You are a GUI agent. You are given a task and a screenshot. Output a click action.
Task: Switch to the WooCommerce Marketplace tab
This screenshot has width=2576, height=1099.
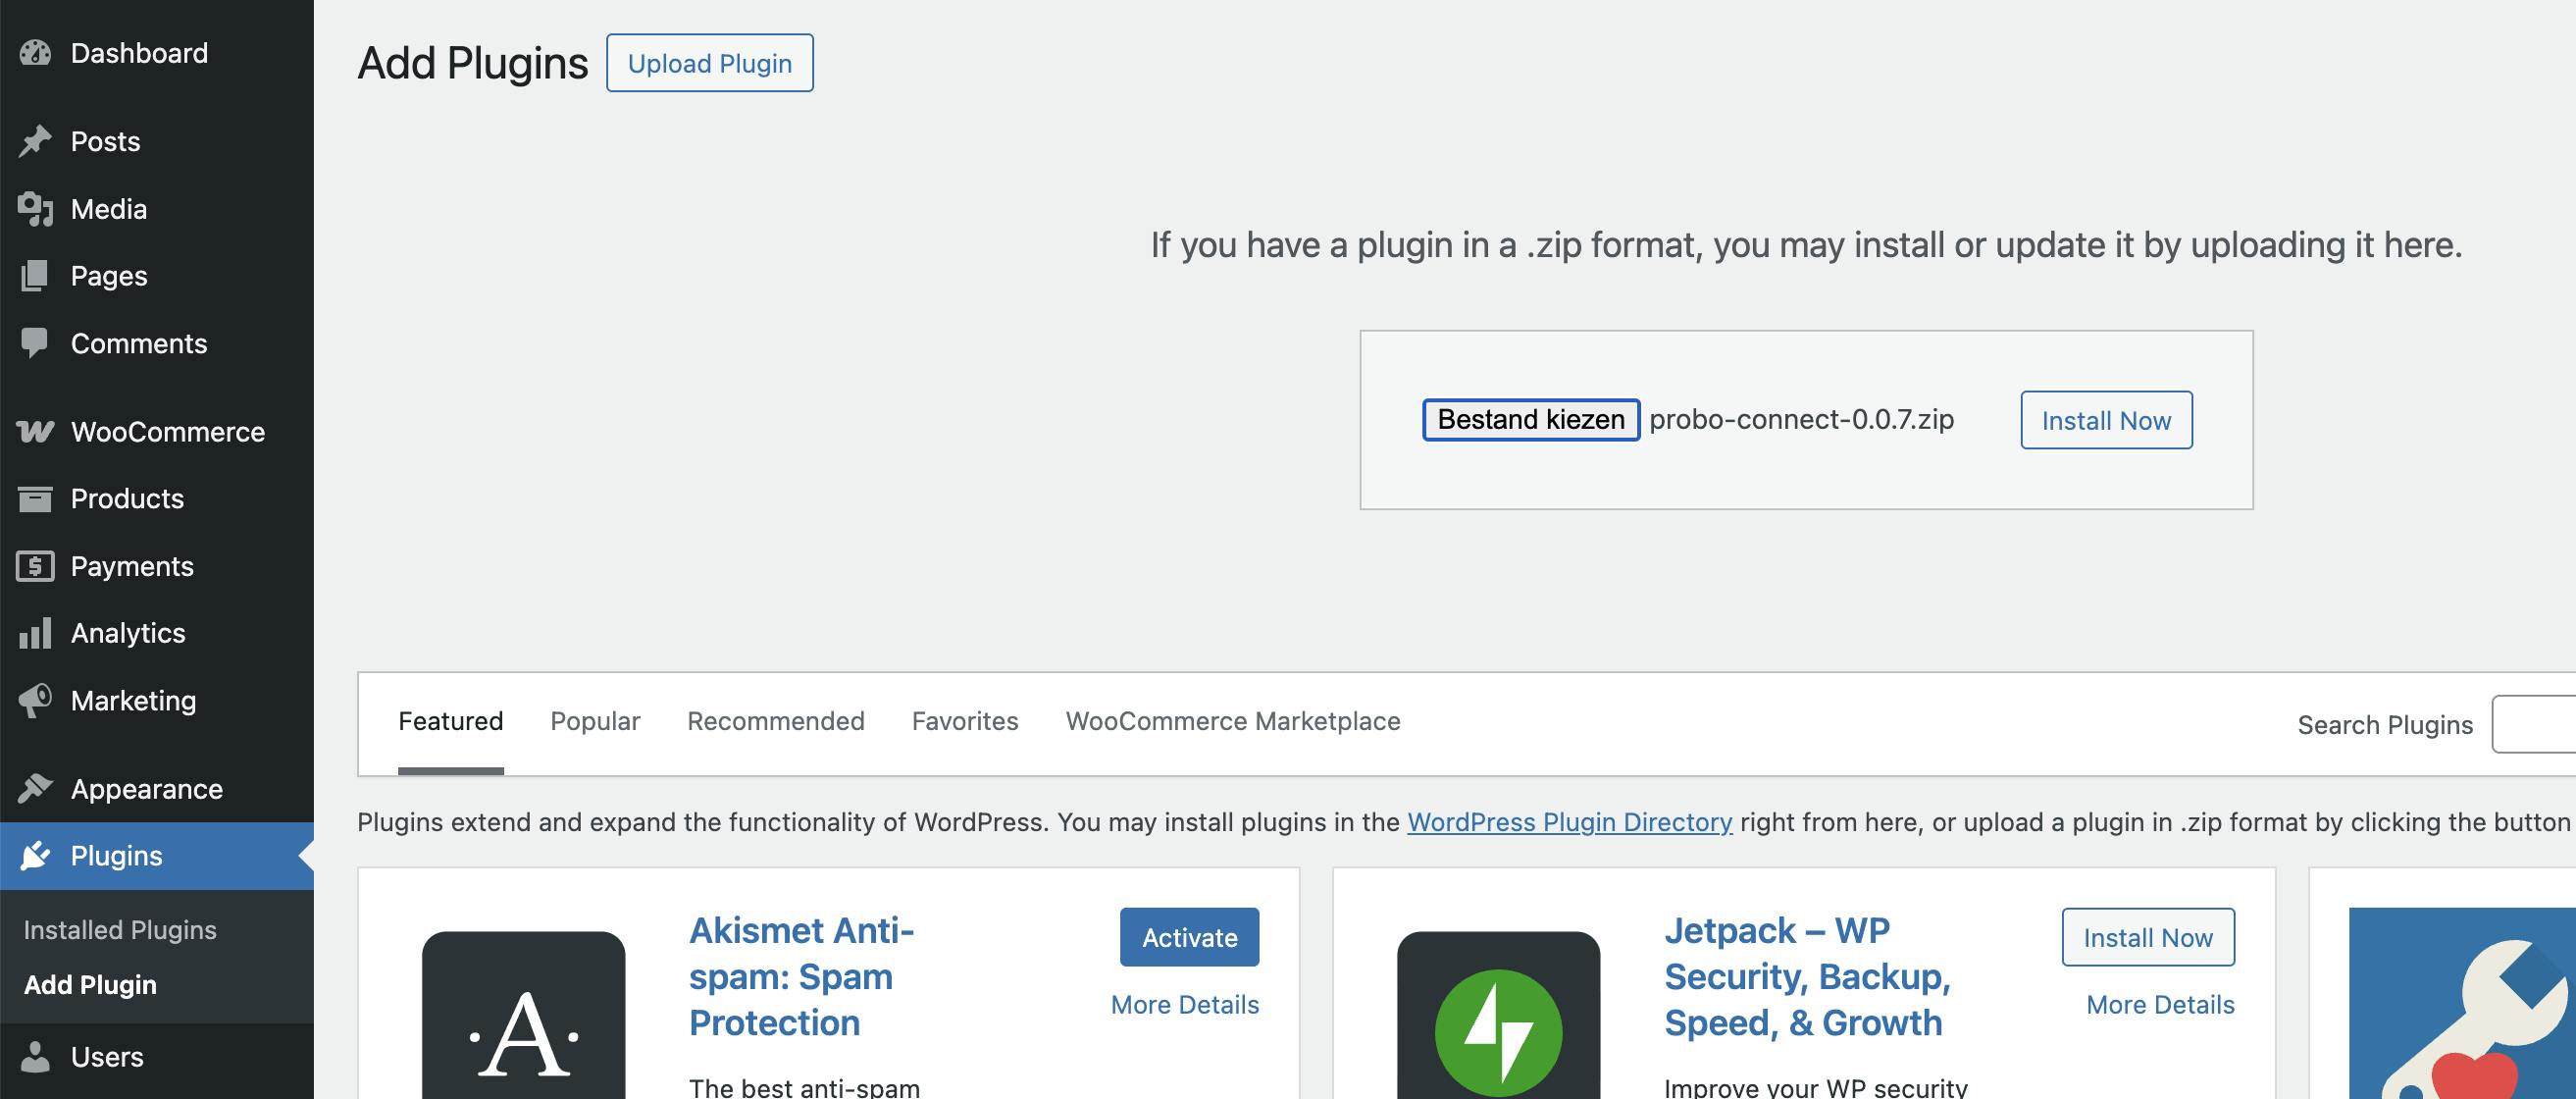click(1232, 721)
